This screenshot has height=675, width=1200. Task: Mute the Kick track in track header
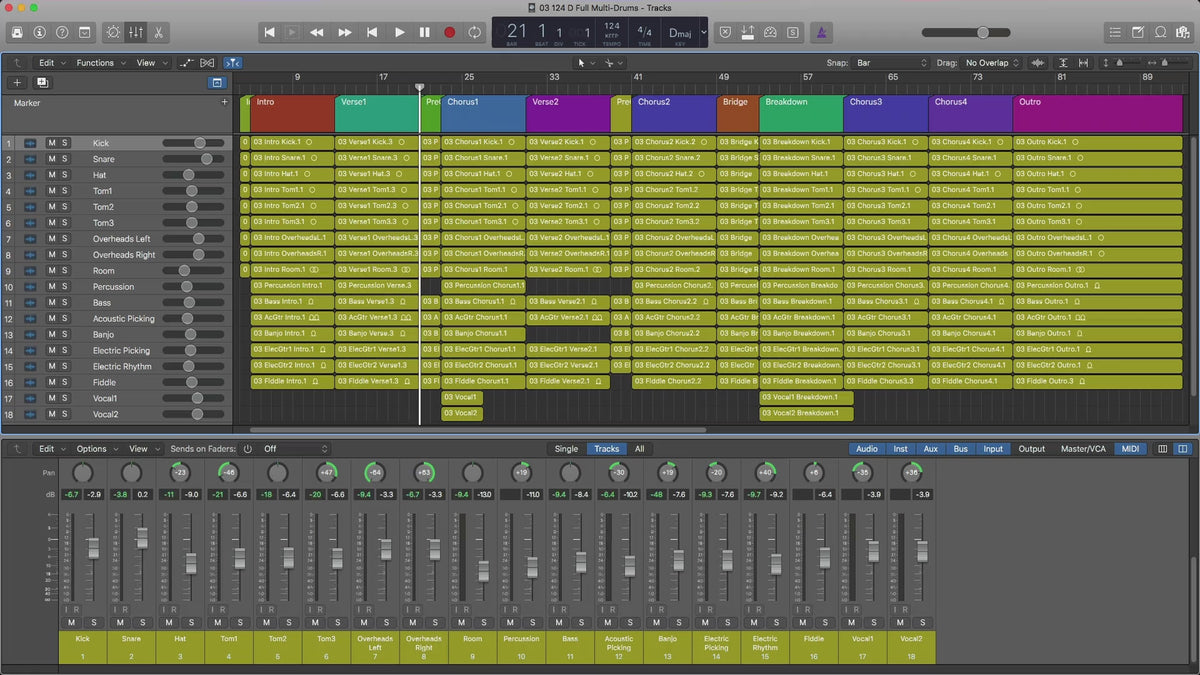point(52,143)
